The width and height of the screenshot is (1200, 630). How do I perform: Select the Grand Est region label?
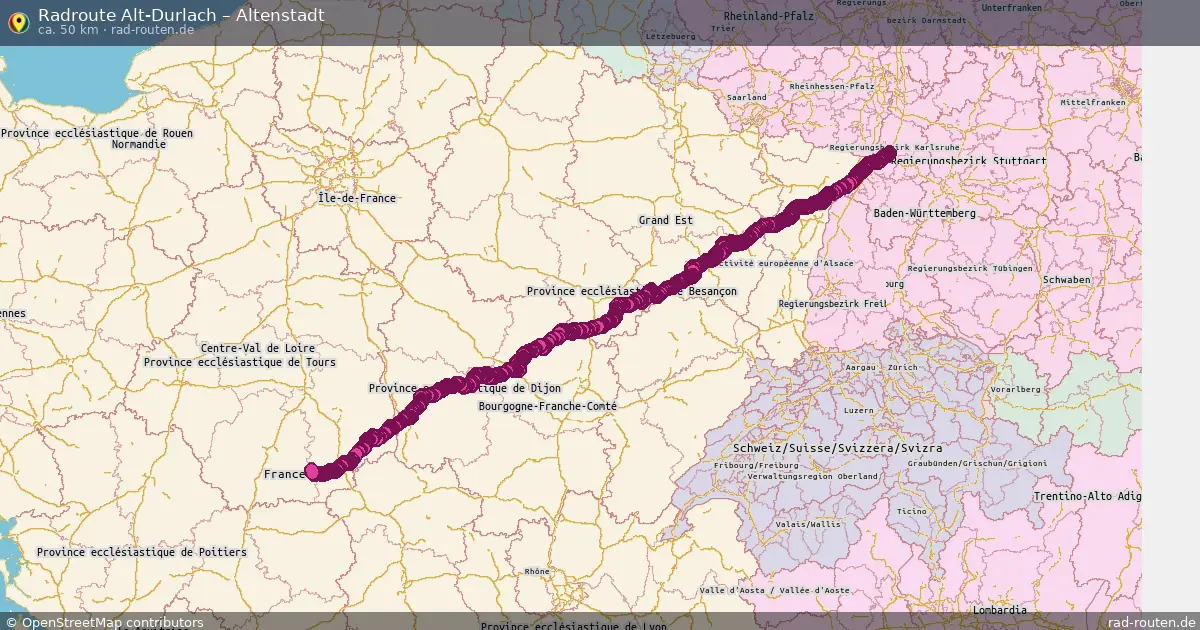click(x=666, y=220)
